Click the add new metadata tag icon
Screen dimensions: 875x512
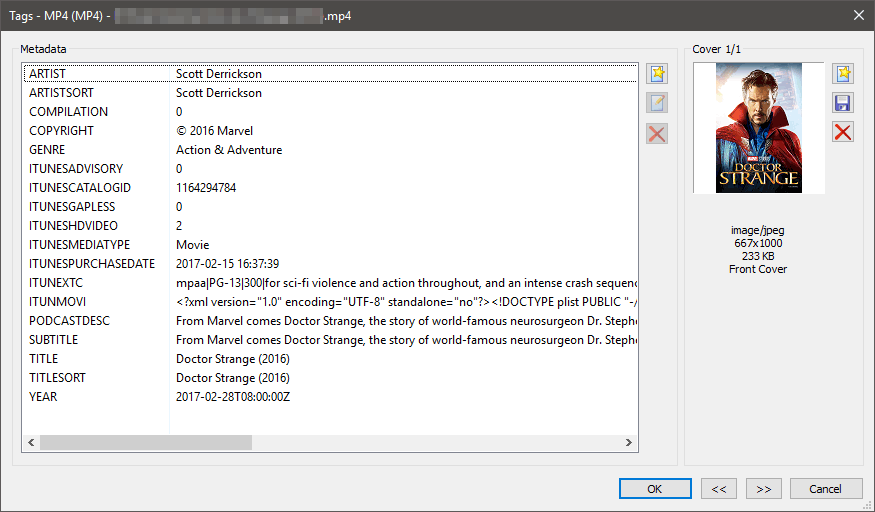tap(657, 74)
